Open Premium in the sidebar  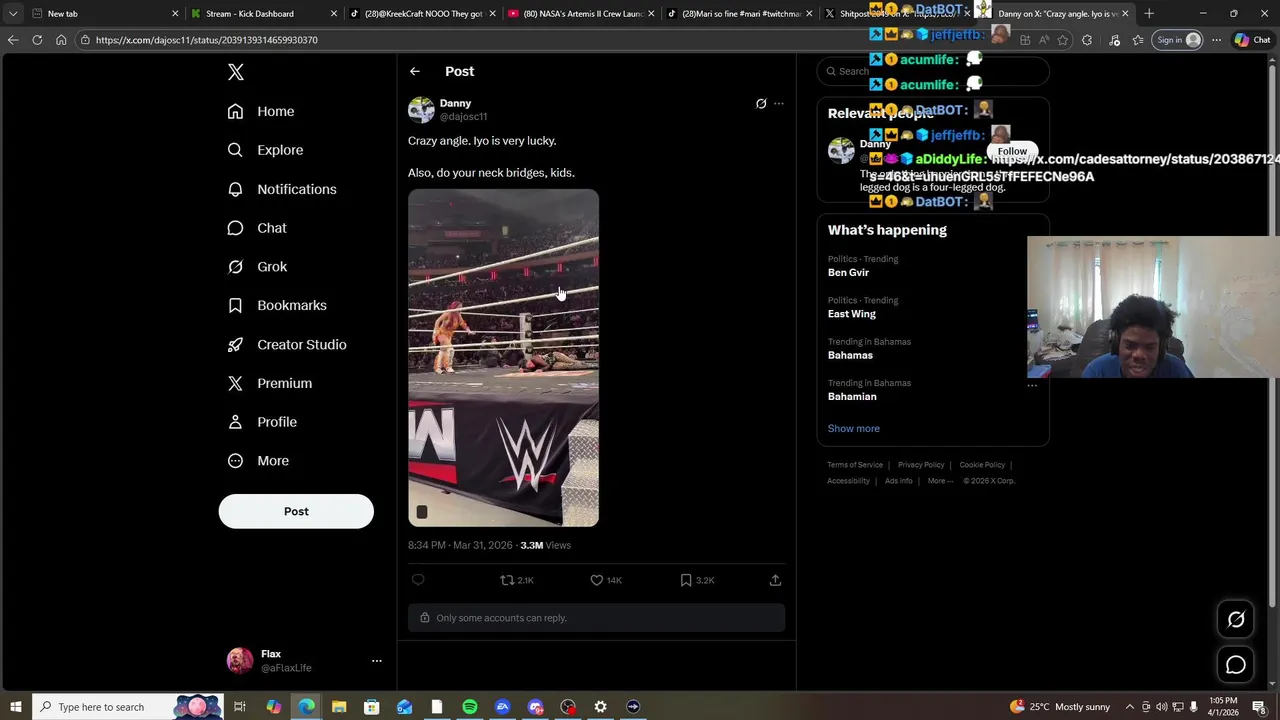(270, 383)
